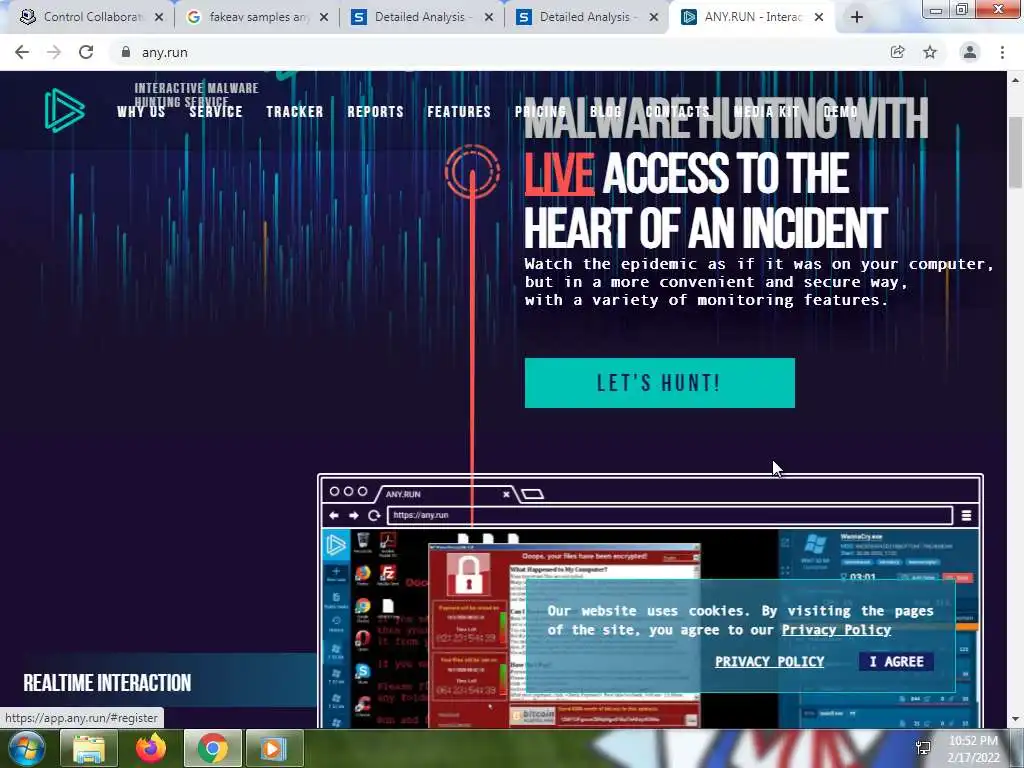The image size is (1024, 768).
Task: Click the LET'S HUNT! button
Action: point(660,383)
